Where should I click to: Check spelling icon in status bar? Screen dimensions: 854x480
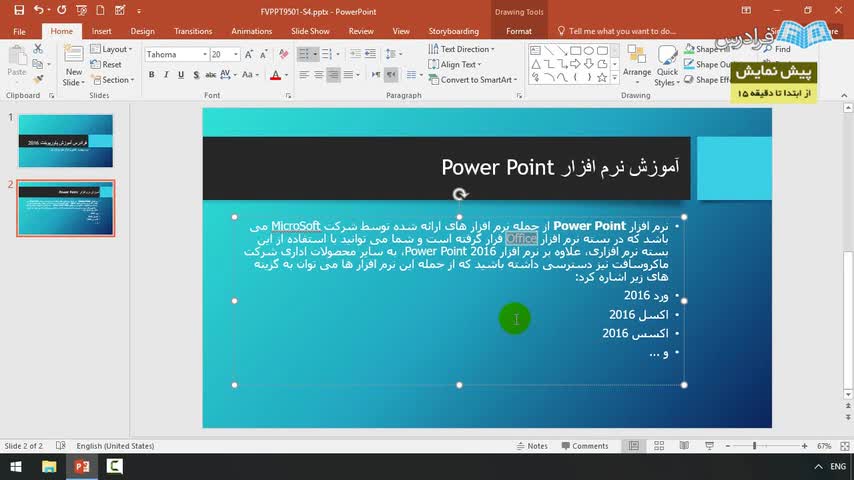click(x=60, y=446)
